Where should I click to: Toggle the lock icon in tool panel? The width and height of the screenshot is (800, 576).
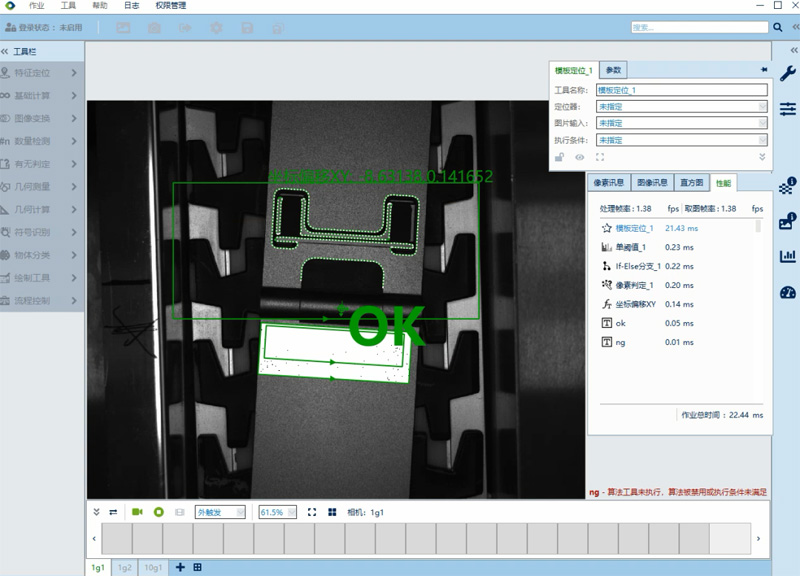(560, 157)
